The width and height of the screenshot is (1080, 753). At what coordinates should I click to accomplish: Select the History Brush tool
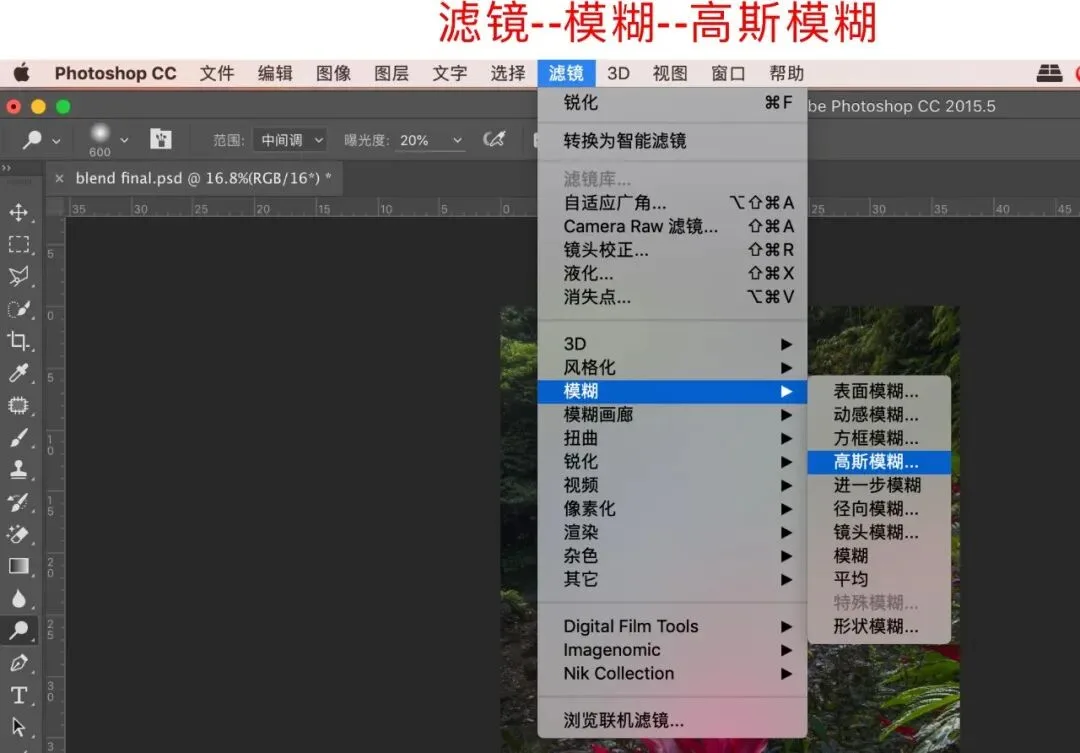click(x=19, y=502)
